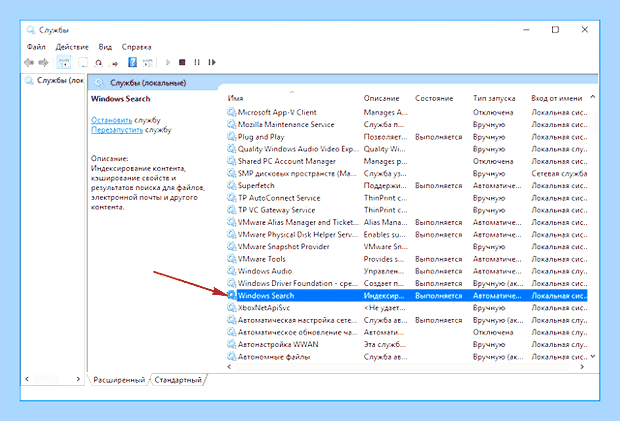The height and width of the screenshot is (421, 620).
Task: Sort by the Состояние column header
Action: [434, 98]
